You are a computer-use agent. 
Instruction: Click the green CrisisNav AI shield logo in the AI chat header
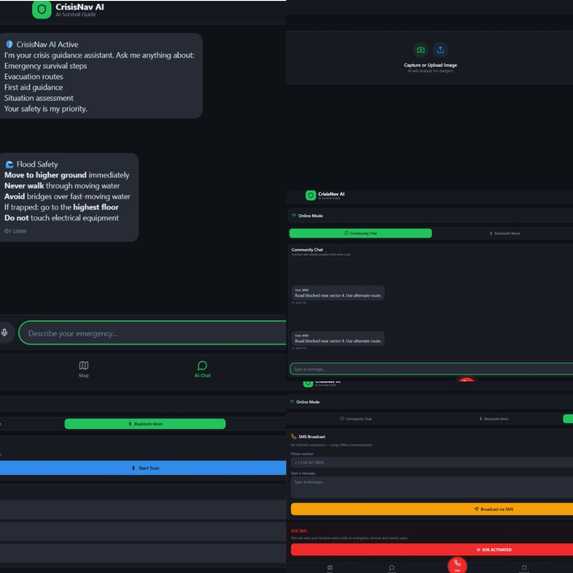point(42,10)
